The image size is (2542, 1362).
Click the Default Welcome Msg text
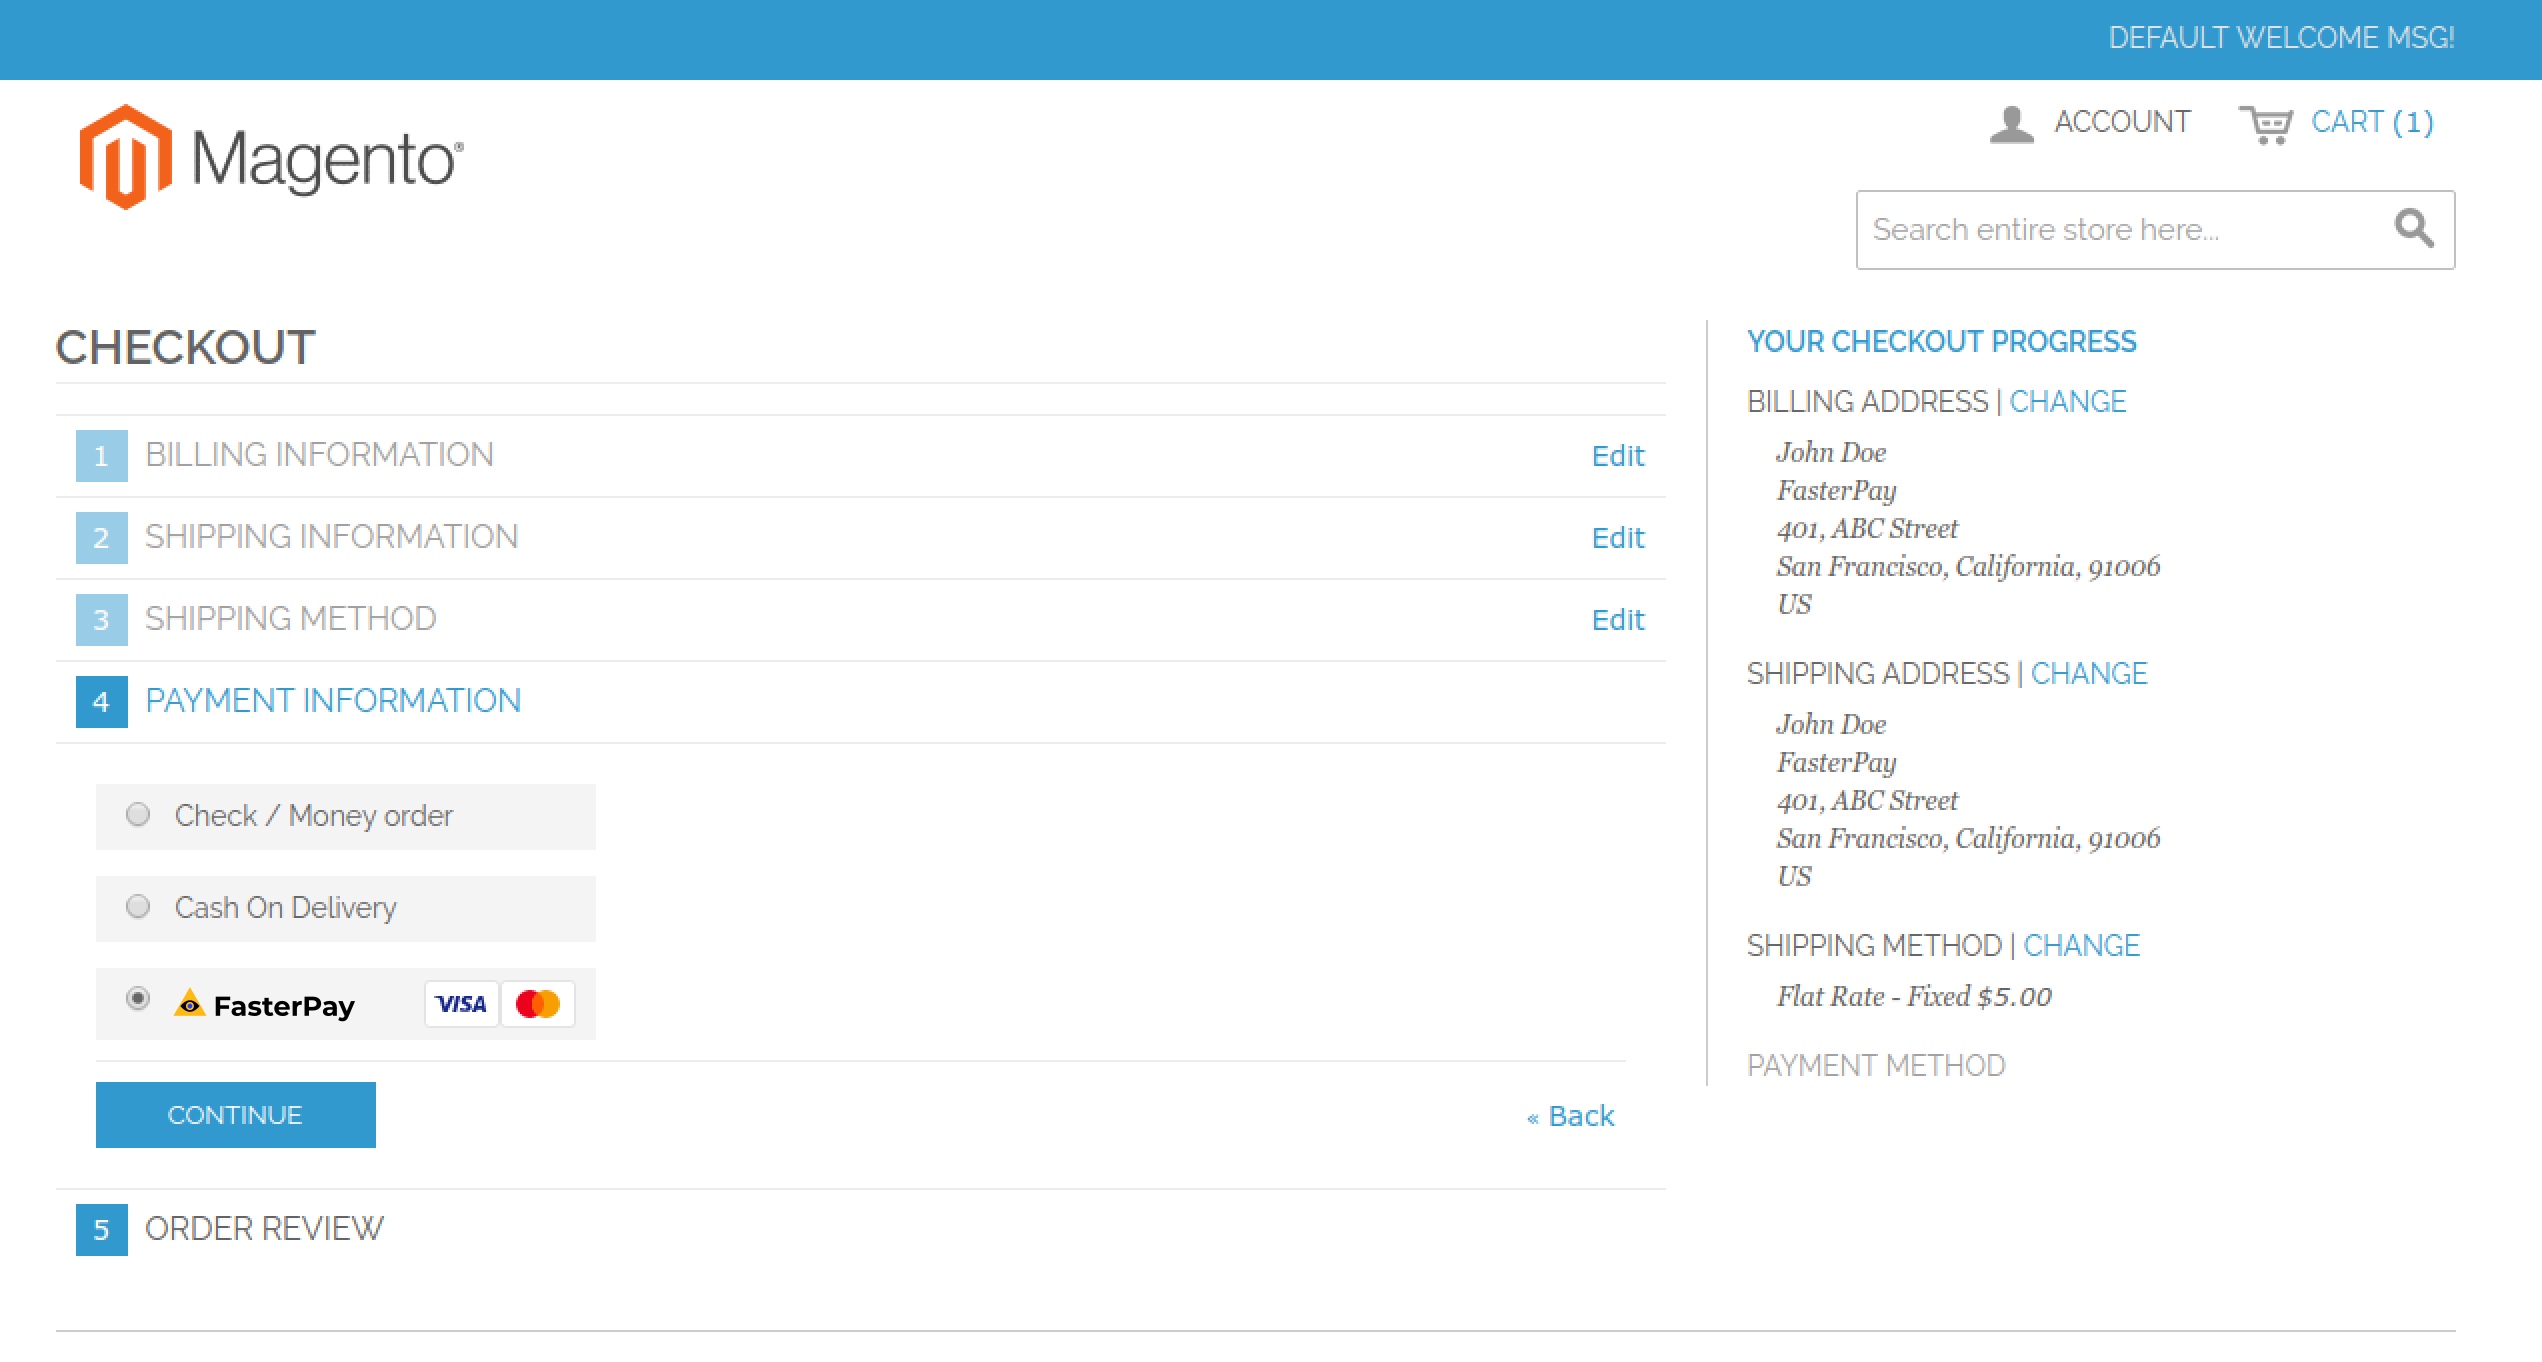(x=2281, y=38)
